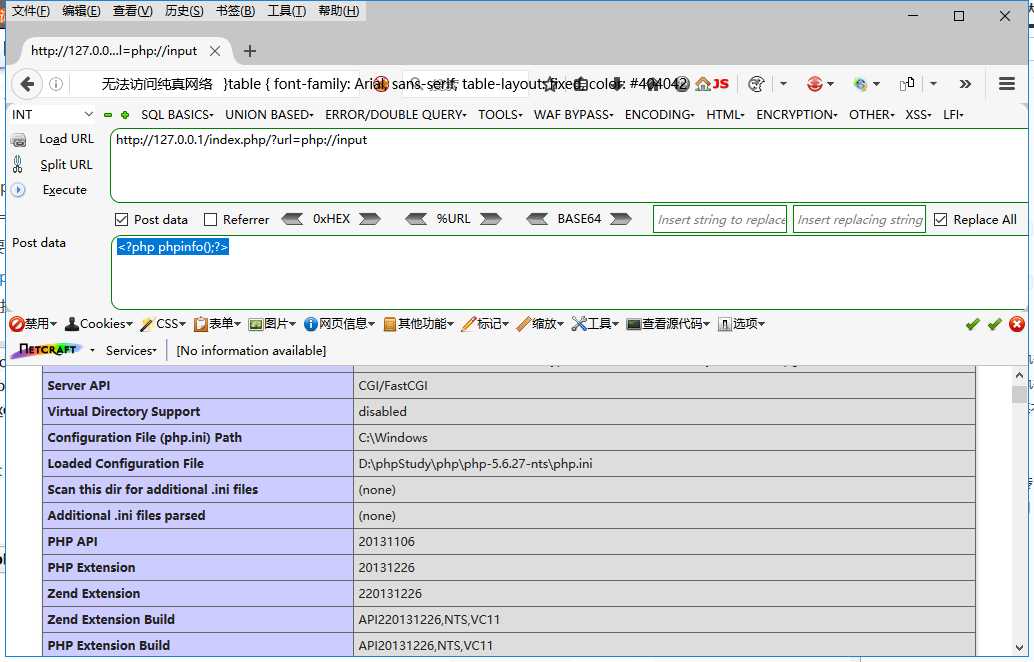1034x662 pixels.
Task: Expand the SQL BASICS dropdown
Action: pos(177,115)
